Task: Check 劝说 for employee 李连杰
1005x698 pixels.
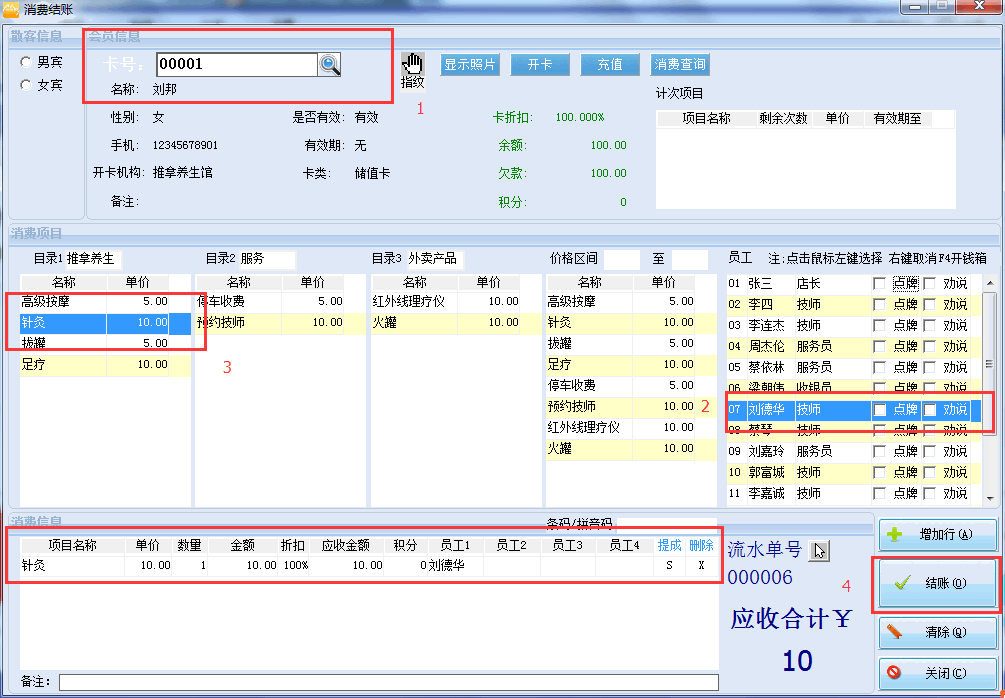Action: point(929,326)
